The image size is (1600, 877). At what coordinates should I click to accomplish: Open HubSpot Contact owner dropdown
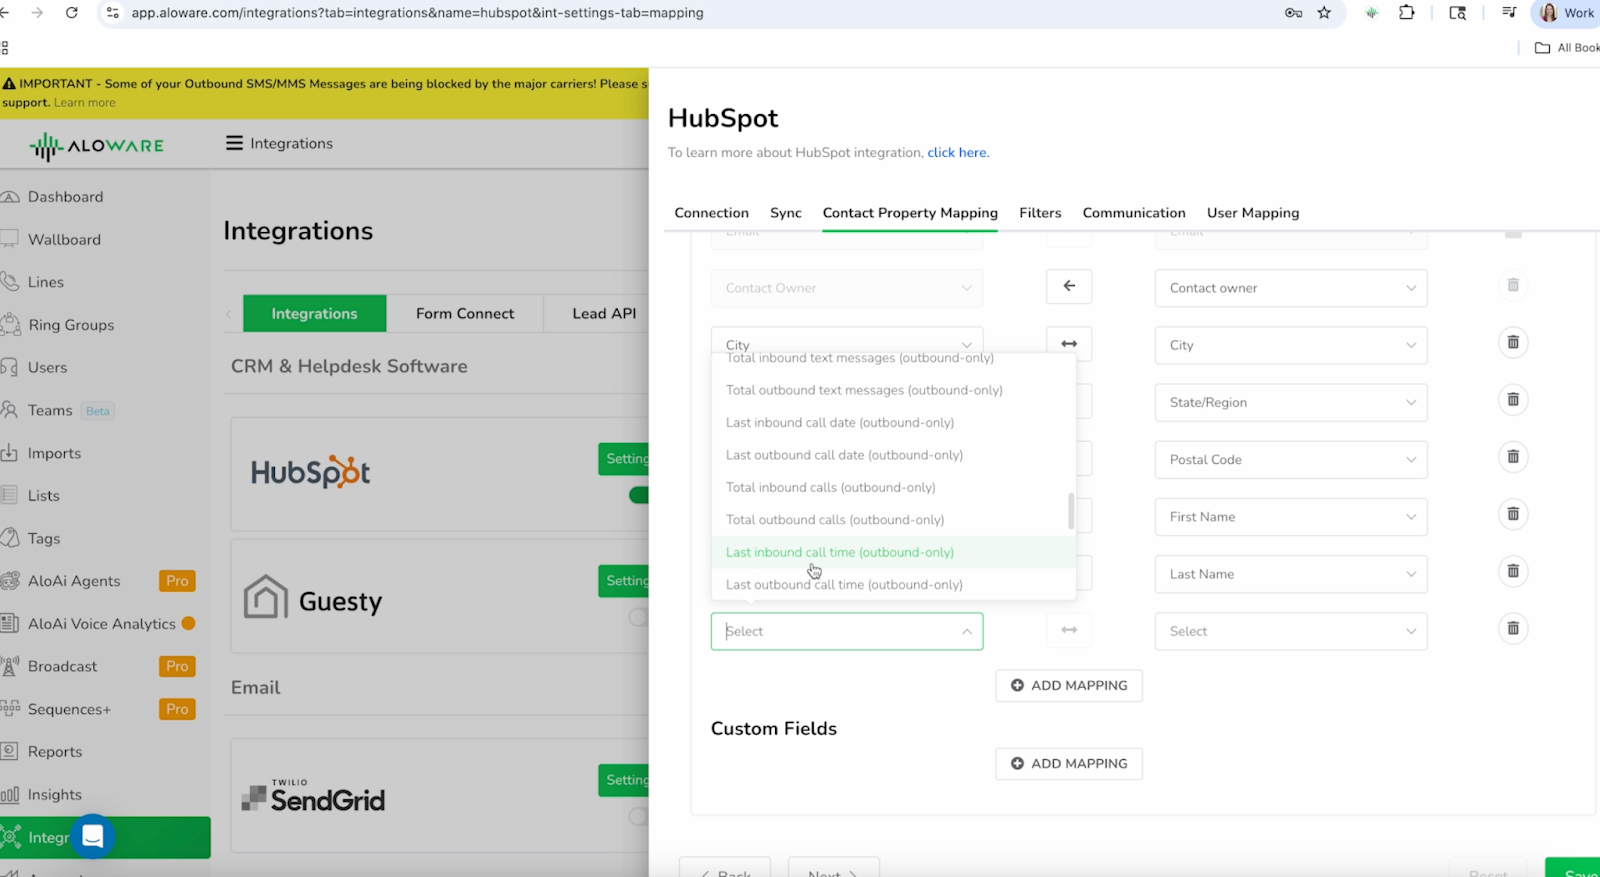pos(1291,288)
